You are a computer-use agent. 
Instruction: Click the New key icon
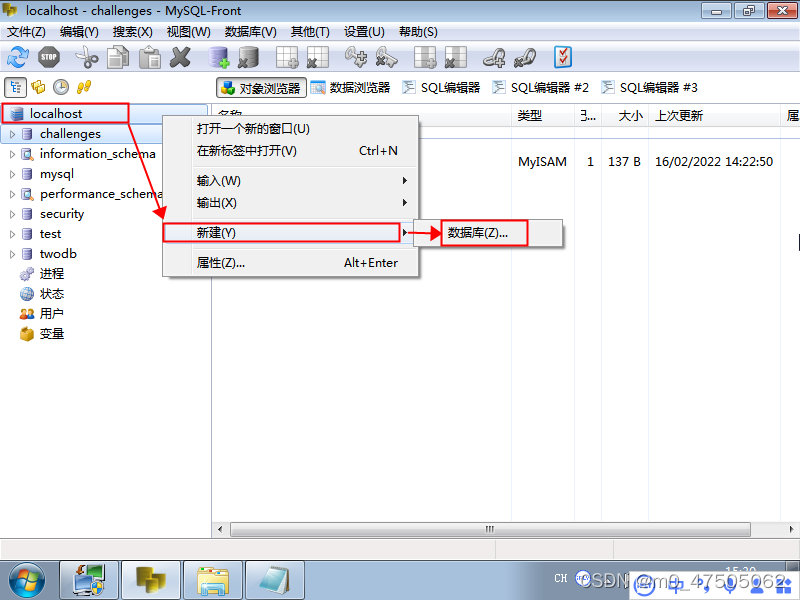356,57
